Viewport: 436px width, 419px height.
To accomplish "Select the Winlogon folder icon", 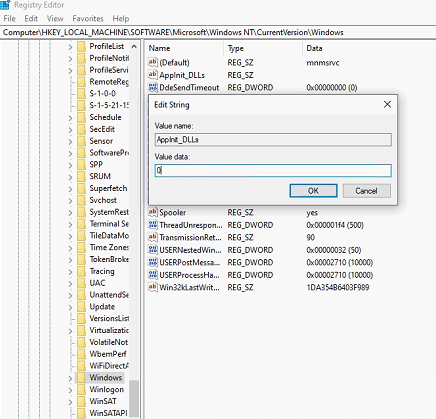I will (81, 389).
